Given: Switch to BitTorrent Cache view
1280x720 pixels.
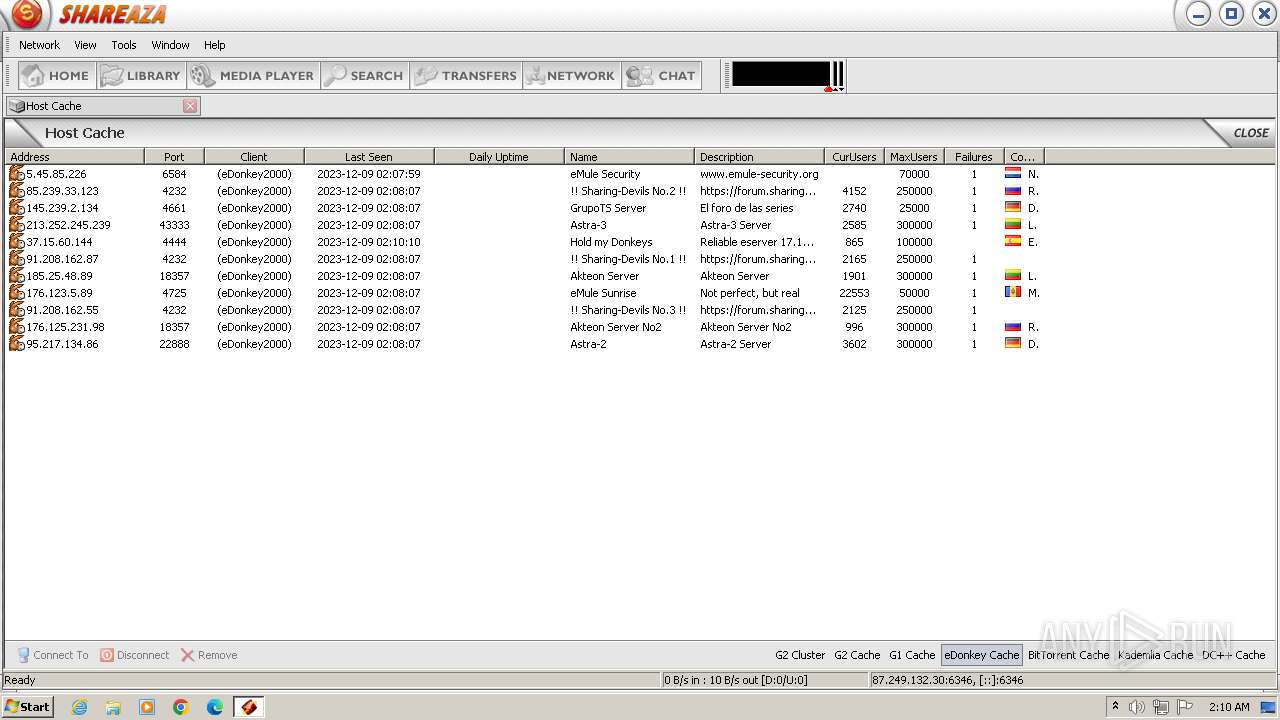Looking at the screenshot, I should (1068, 655).
